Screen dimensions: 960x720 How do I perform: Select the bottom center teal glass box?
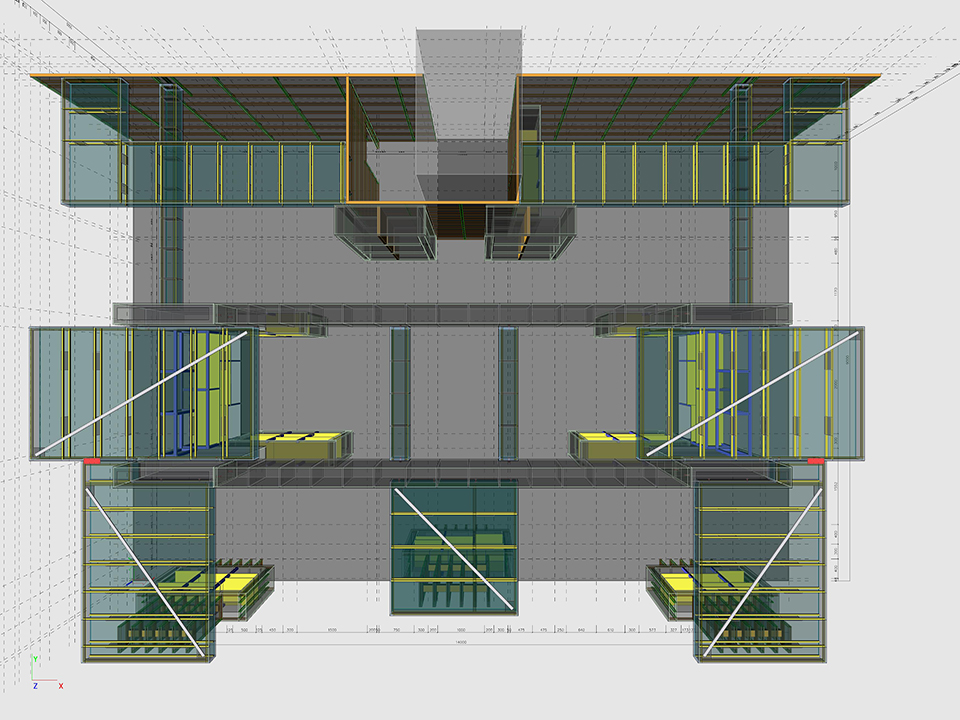coord(454,546)
